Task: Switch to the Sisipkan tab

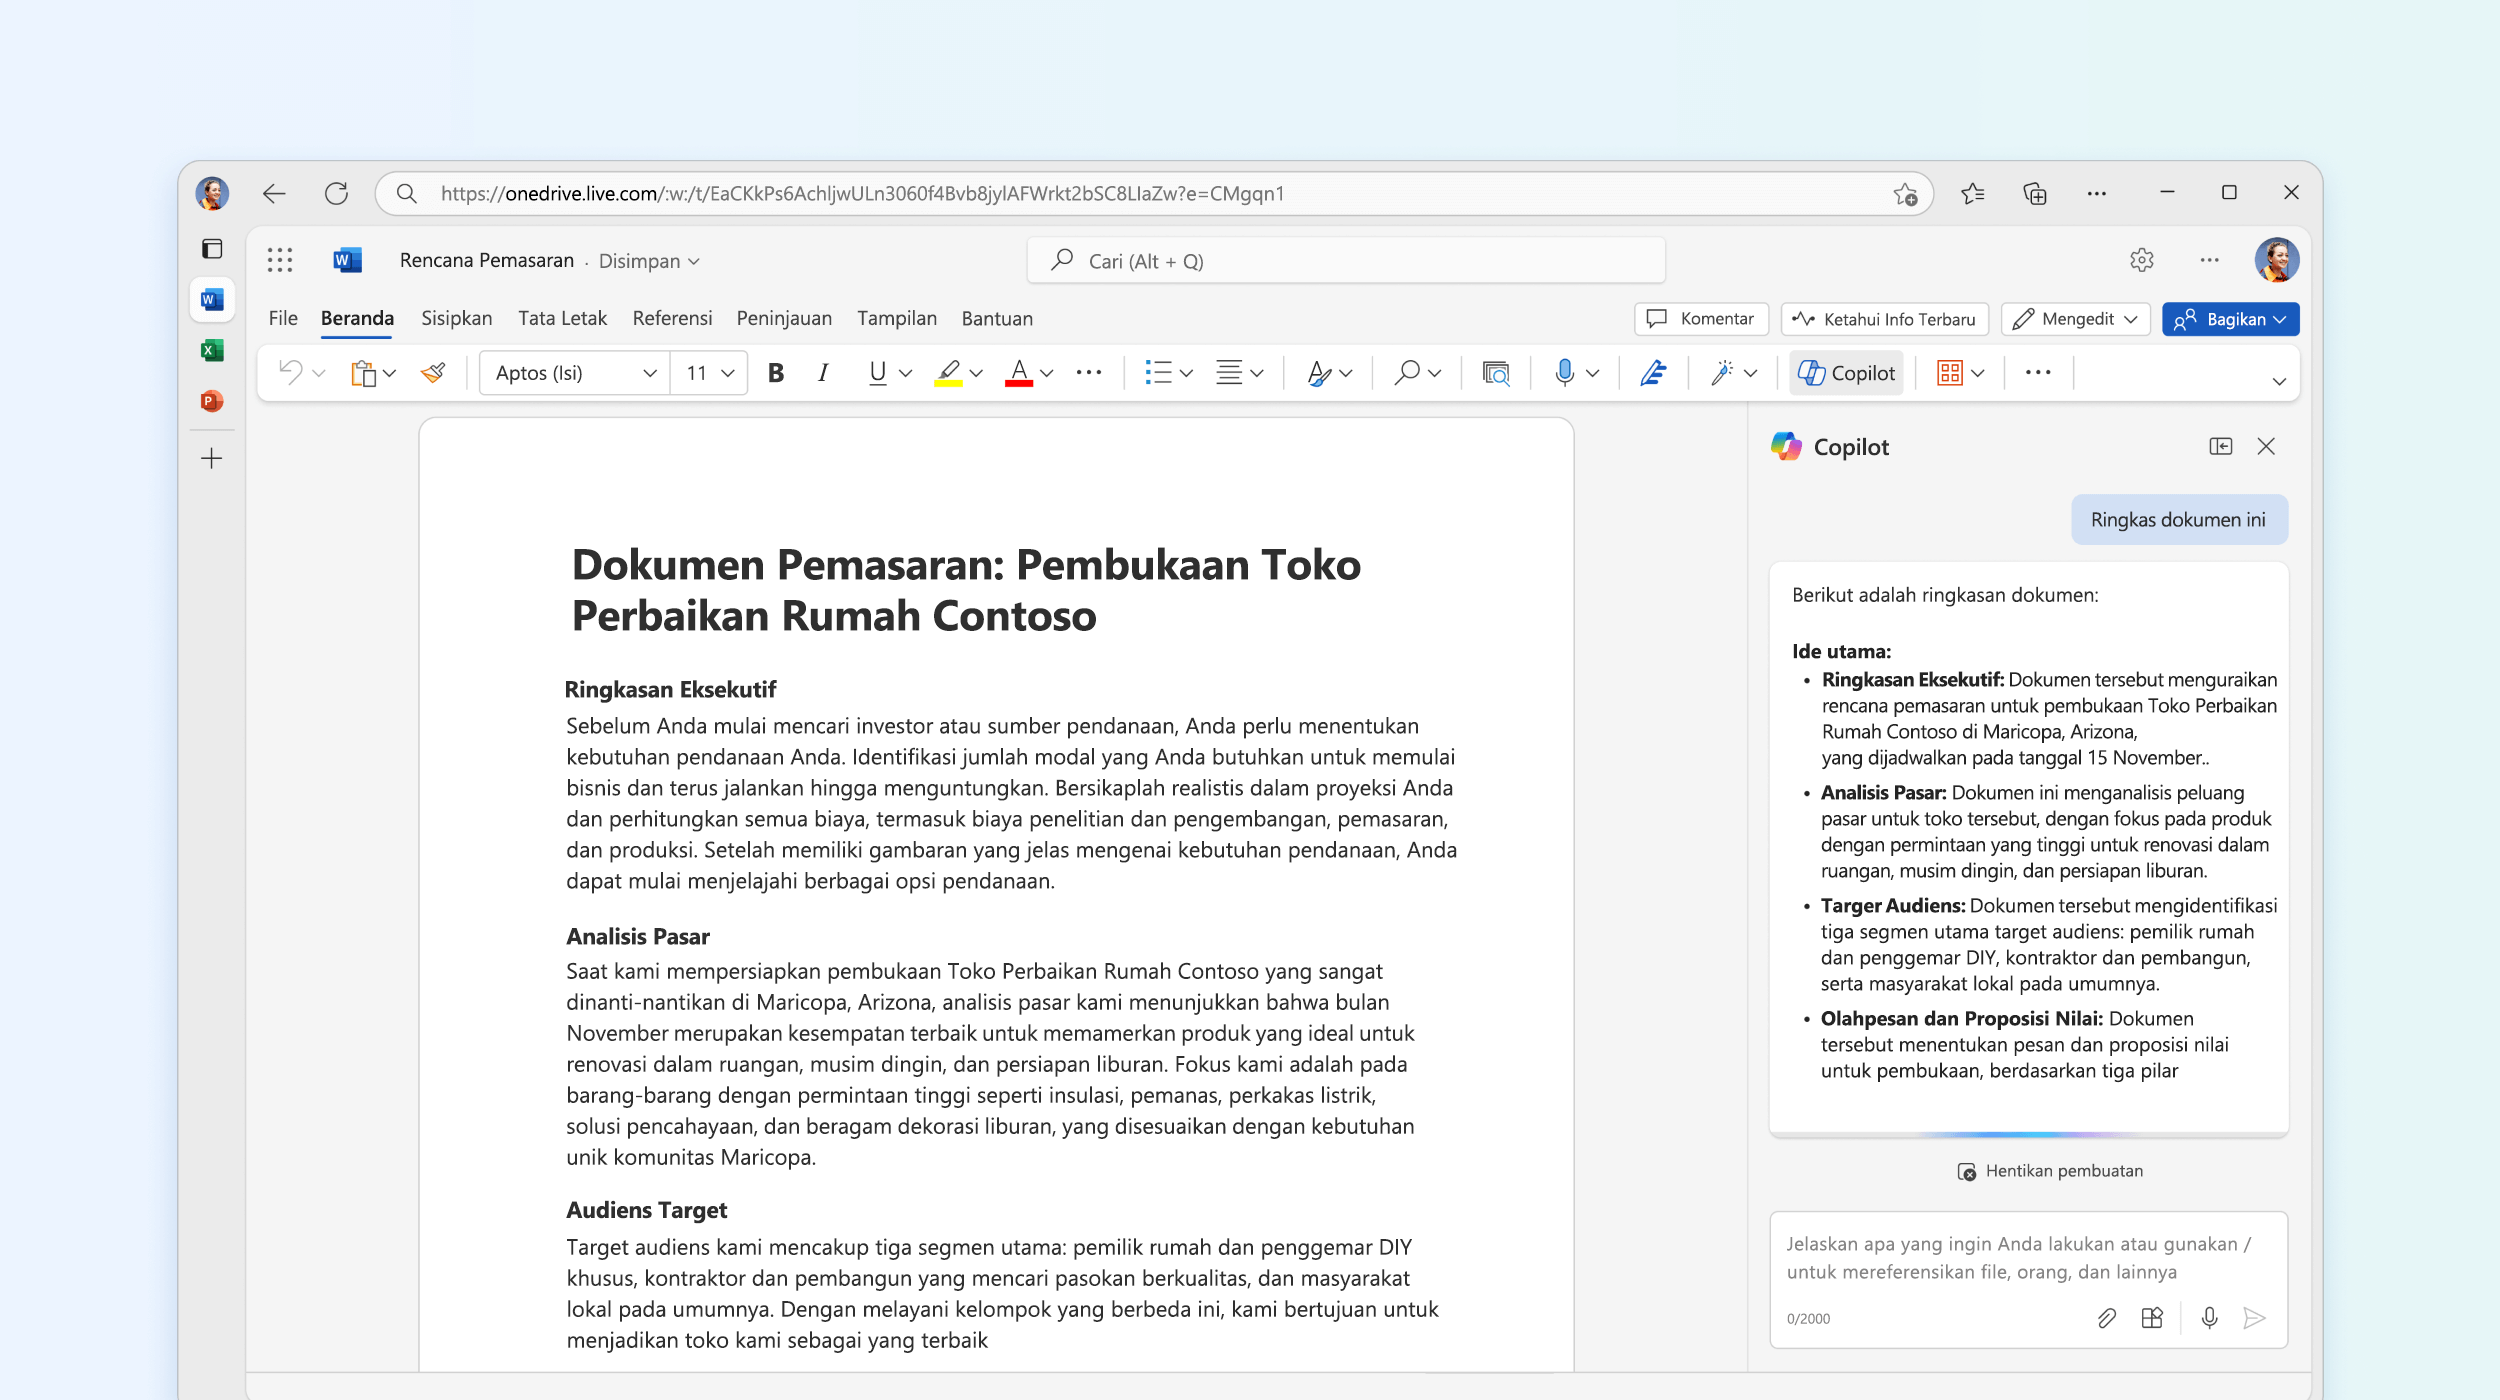Action: (x=456, y=318)
